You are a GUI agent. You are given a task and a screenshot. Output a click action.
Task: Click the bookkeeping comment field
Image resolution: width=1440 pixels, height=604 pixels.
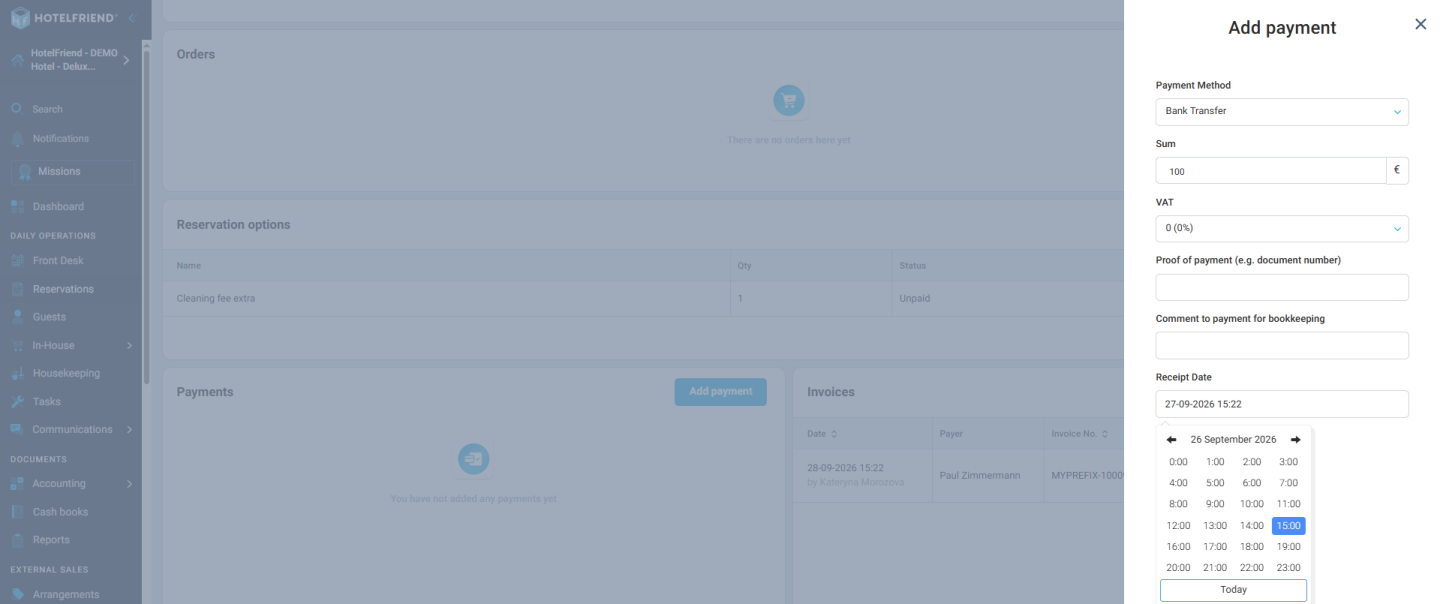coord(1282,346)
